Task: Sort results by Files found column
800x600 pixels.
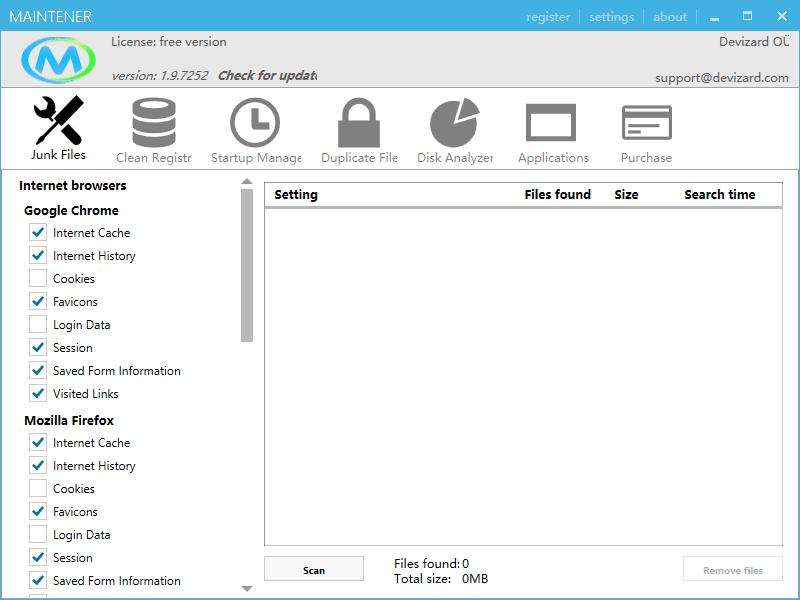Action: point(557,195)
